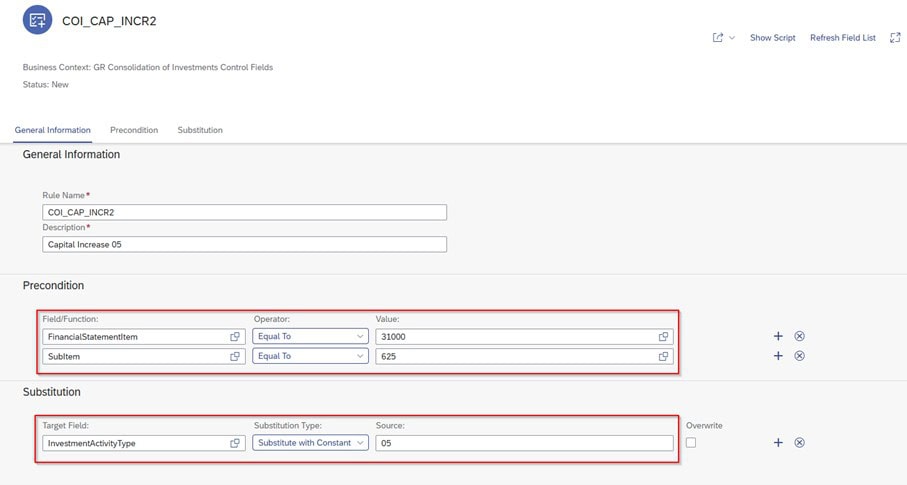Image resolution: width=907 pixels, height=485 pixels.
Task: Click the share/export icon in header
Action: [x=718, y=38]
